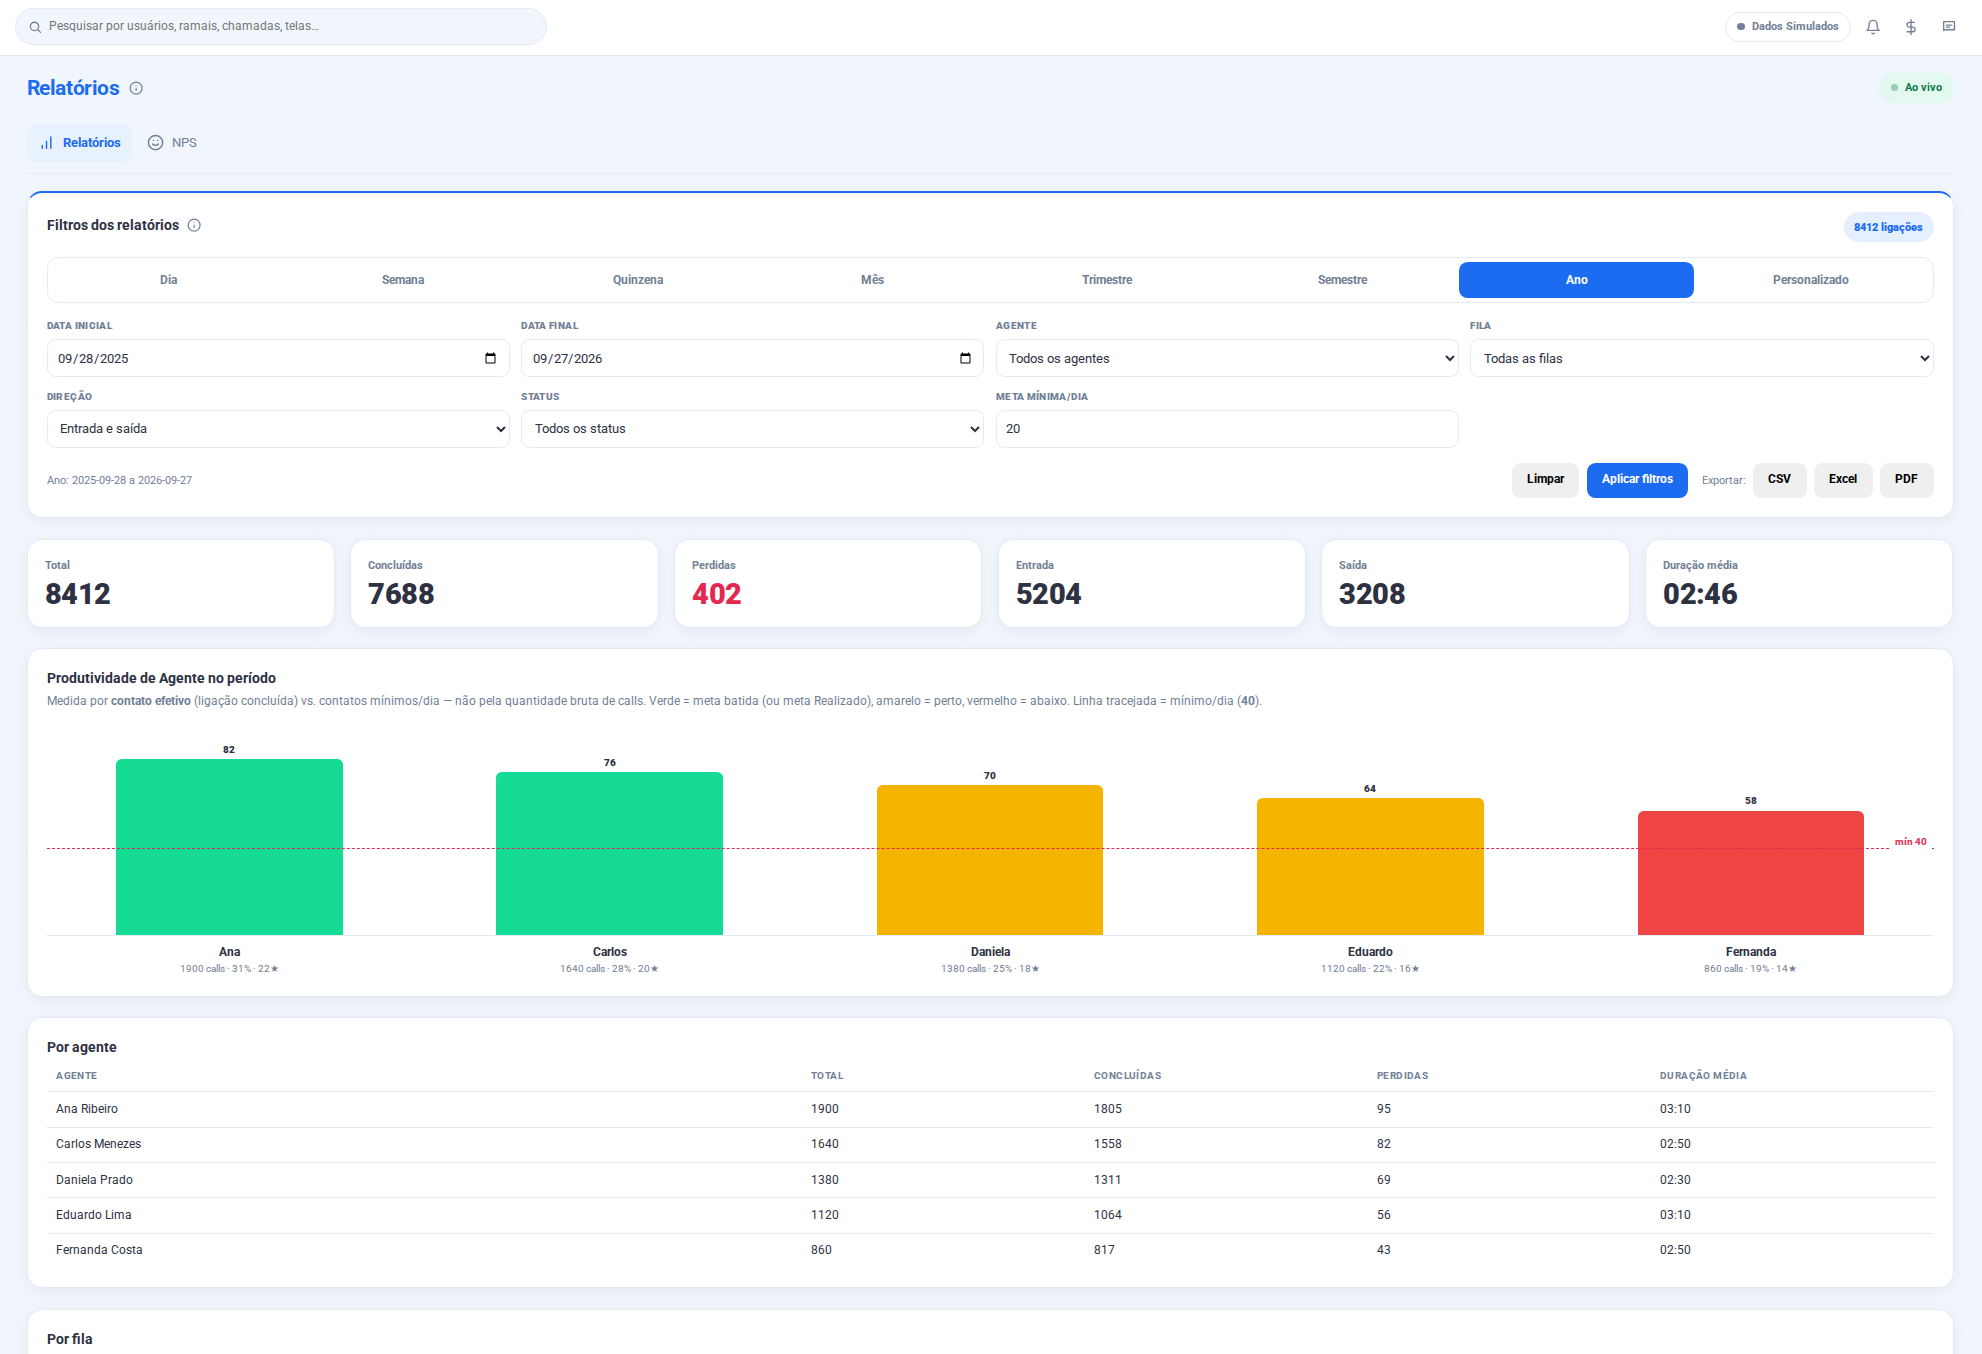
Task: Click the notifications bell icon
Action: click(x=1873, y=27)
